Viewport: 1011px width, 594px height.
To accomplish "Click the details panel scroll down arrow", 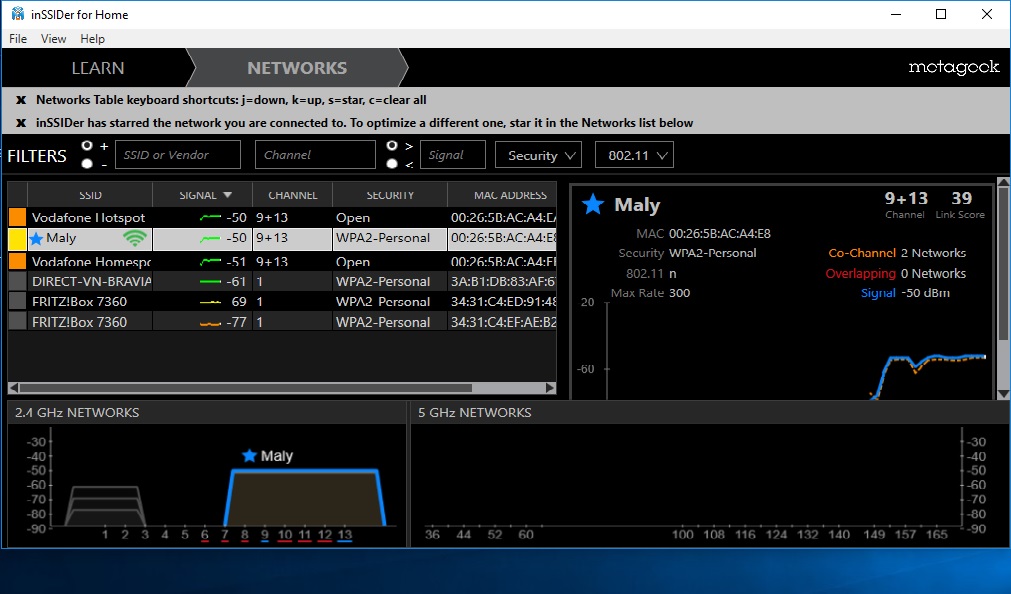I will tap(1003, 393).
